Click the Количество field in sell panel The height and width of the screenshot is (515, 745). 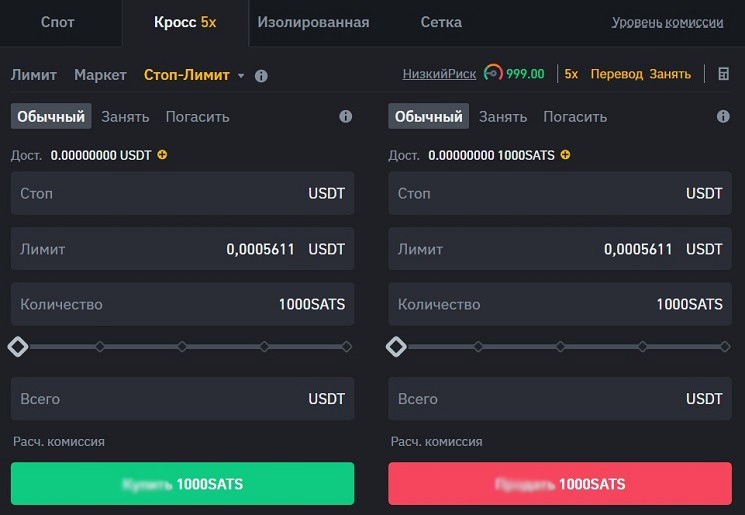tap(560, 304)
